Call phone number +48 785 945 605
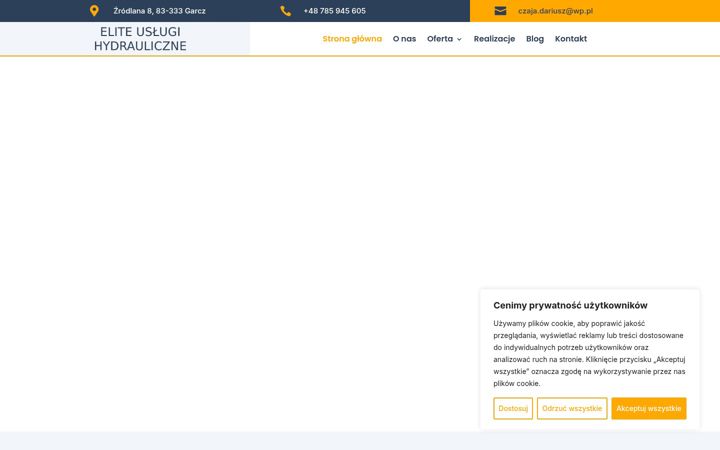The height and width of the screenshot is (450, 720). (334, 11)
